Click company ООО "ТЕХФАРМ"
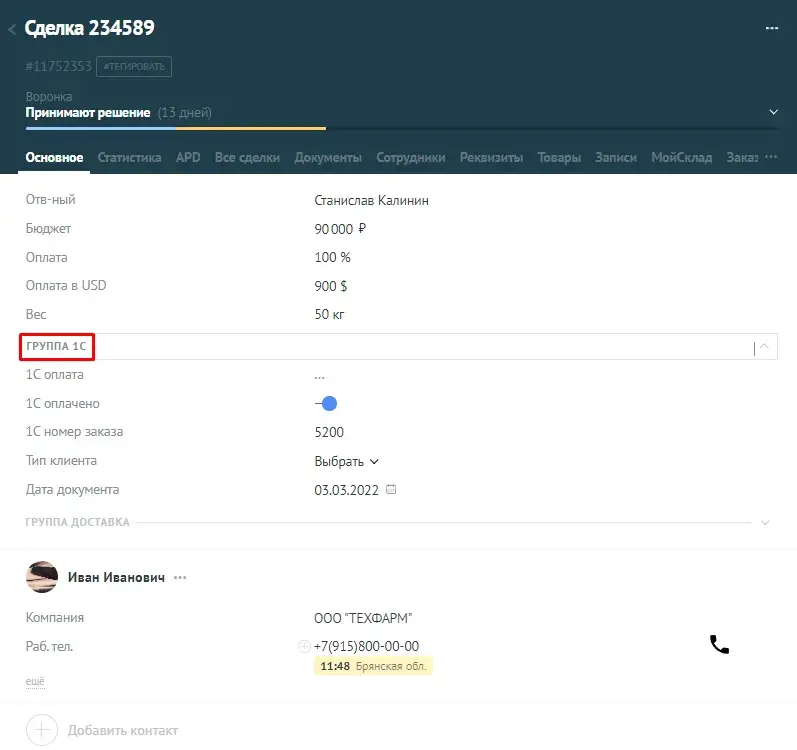The height and width of the screenshot is (750, 797). click(363, 618)
